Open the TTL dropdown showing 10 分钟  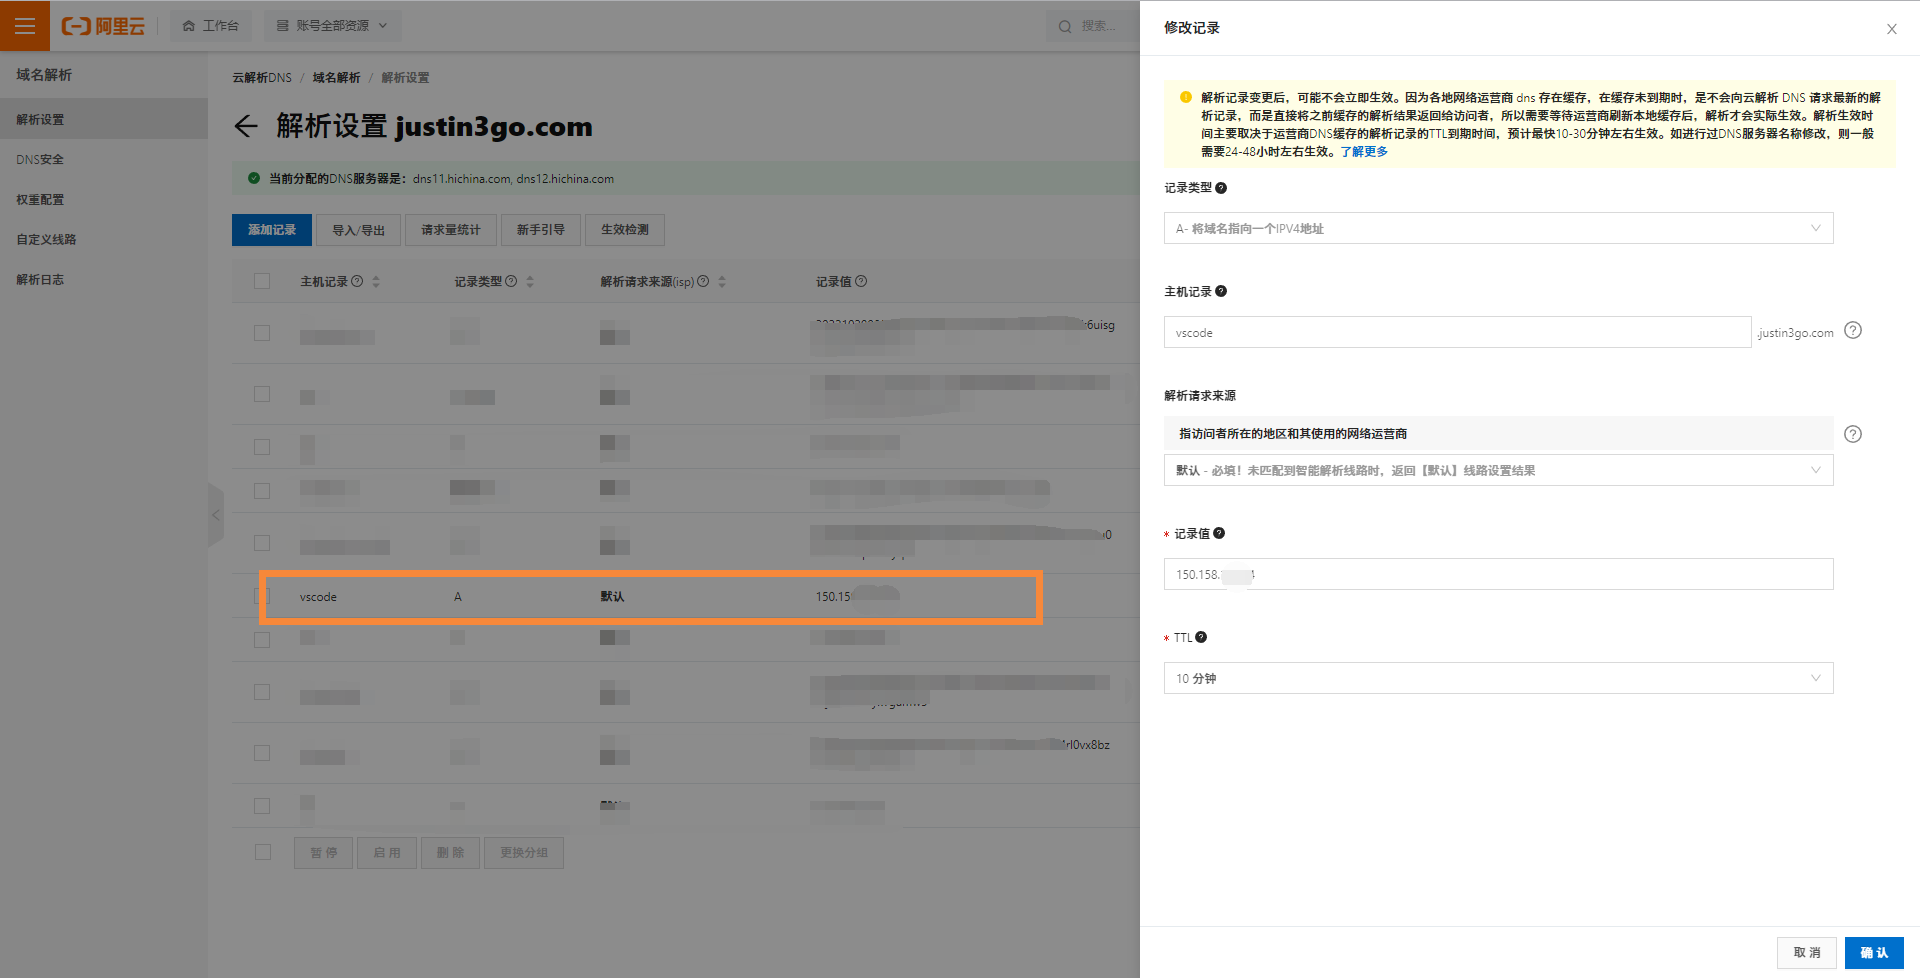(x=1497, y=677)
